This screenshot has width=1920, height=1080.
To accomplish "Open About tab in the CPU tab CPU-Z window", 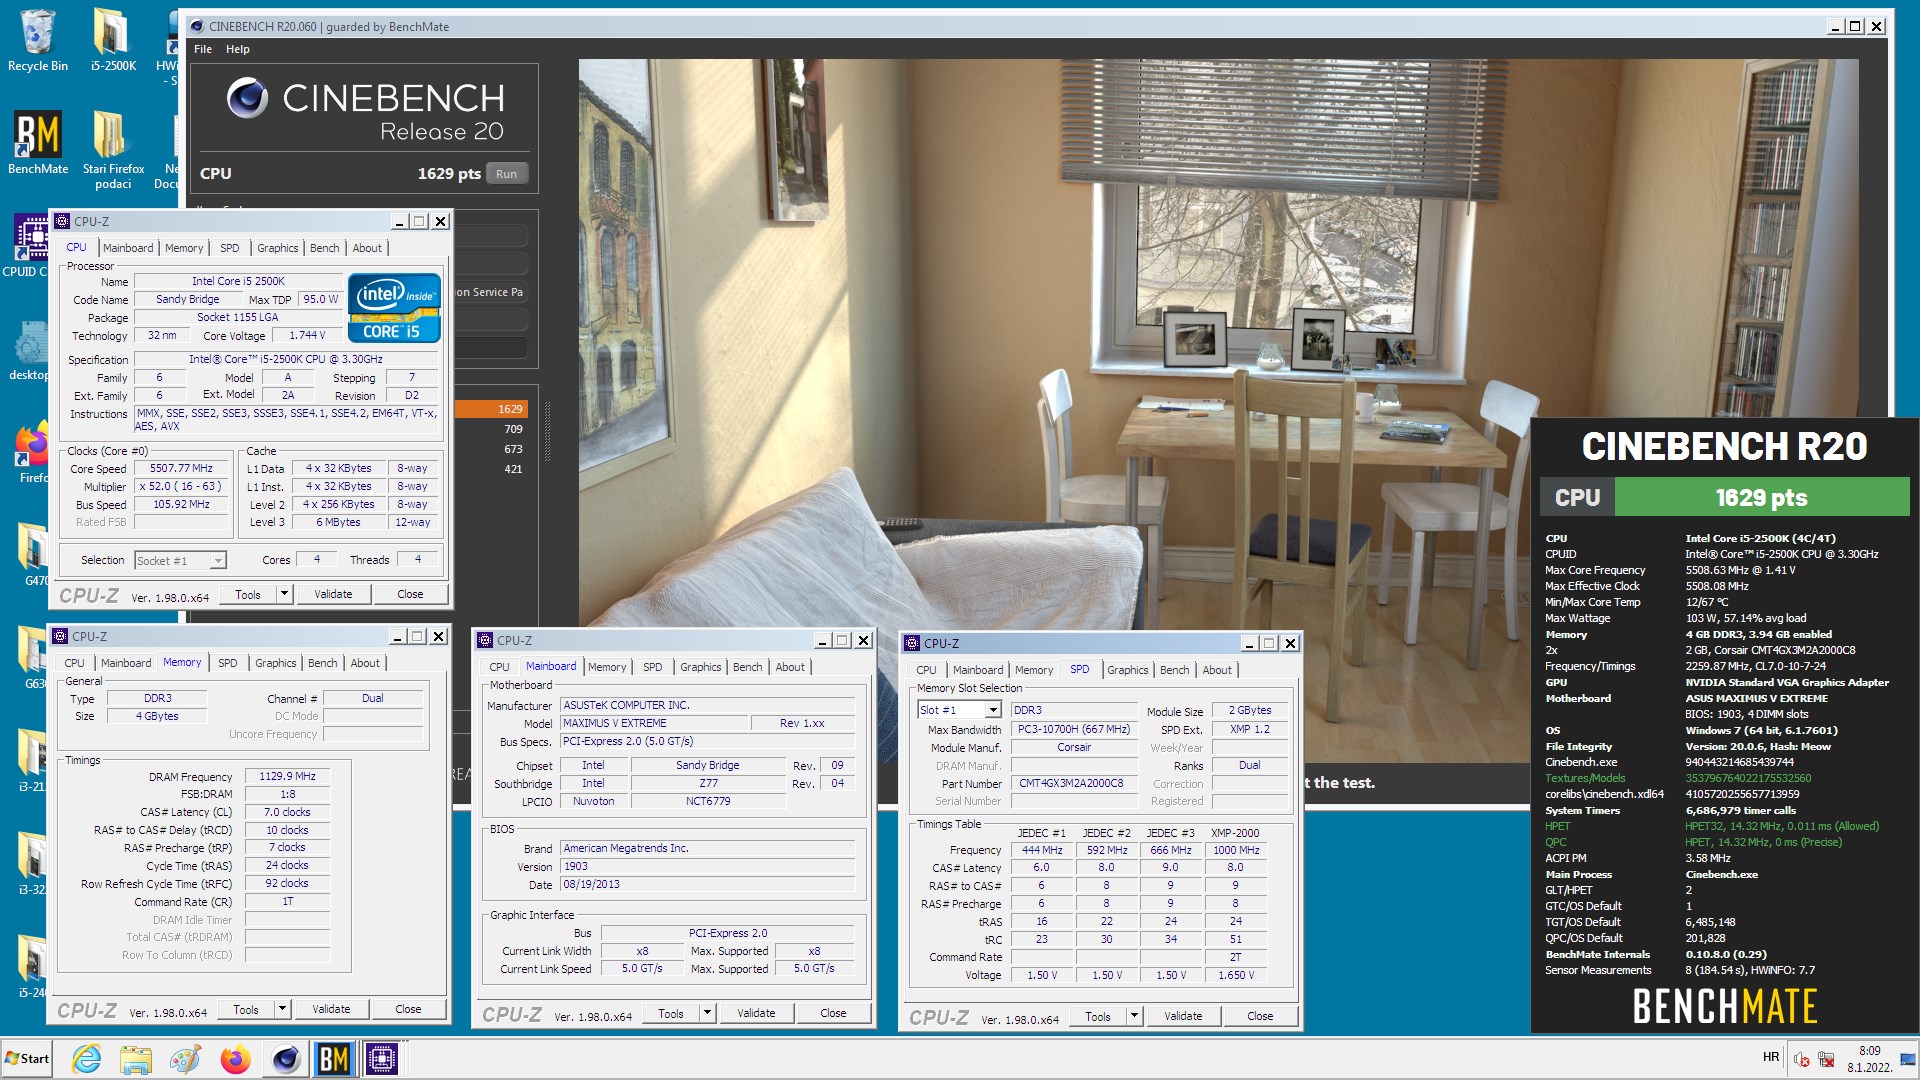I will (x=367, y=248).
